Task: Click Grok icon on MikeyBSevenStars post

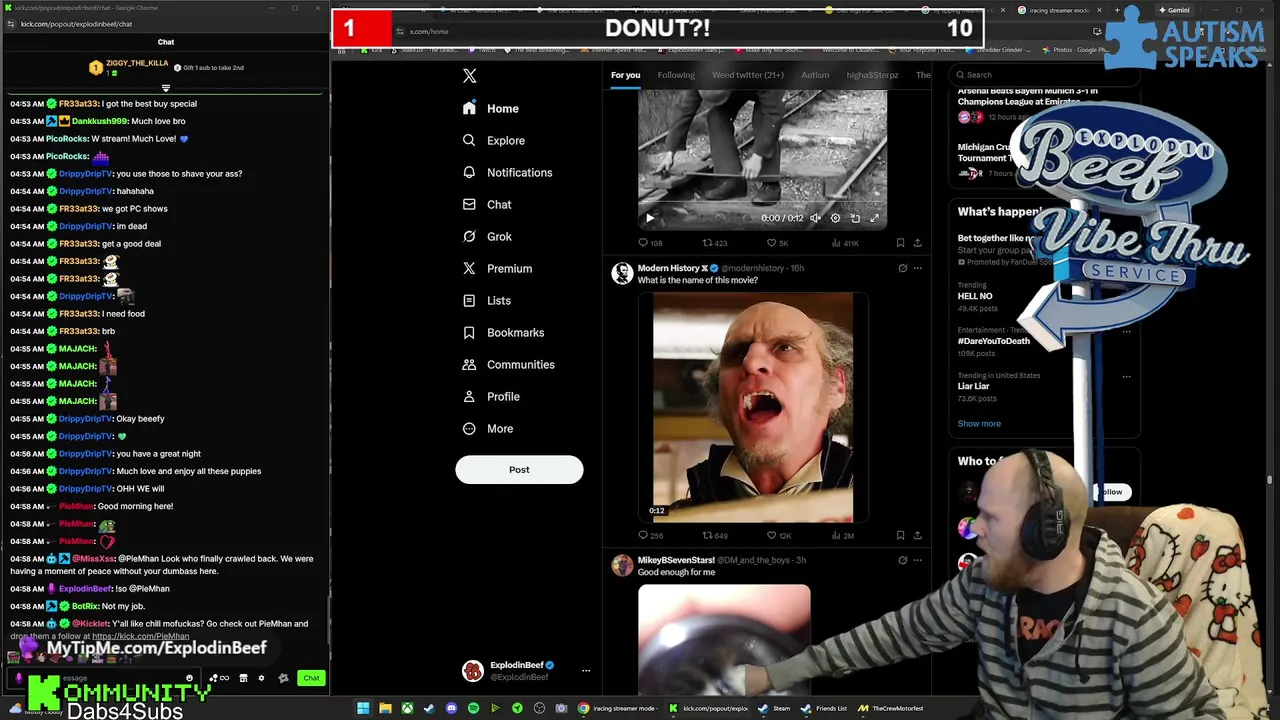Action: pos(902,560)
